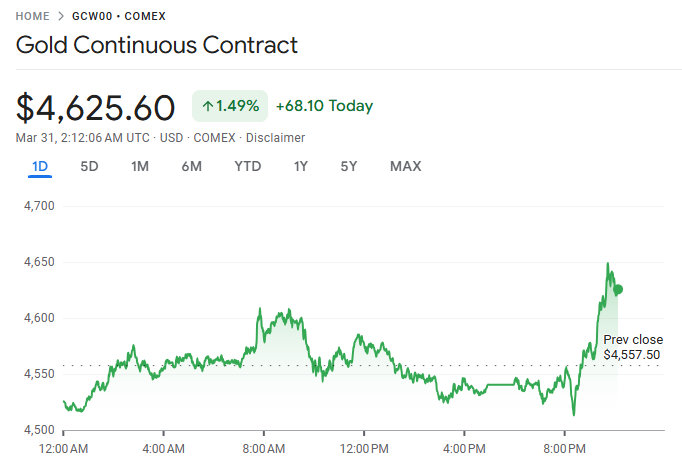Click the 4,700 y-axis label
Image resolution: width=682 pixels, height=463 pixels.
tap(38, 205)
